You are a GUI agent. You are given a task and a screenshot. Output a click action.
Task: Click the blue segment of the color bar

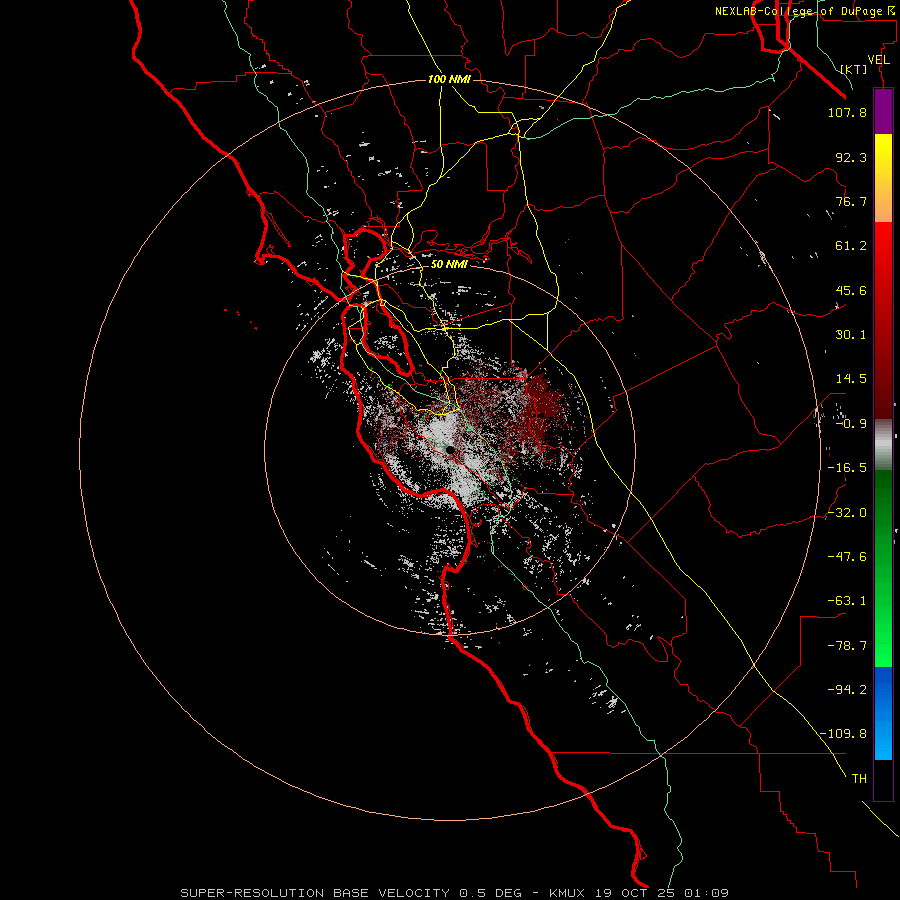883,713
